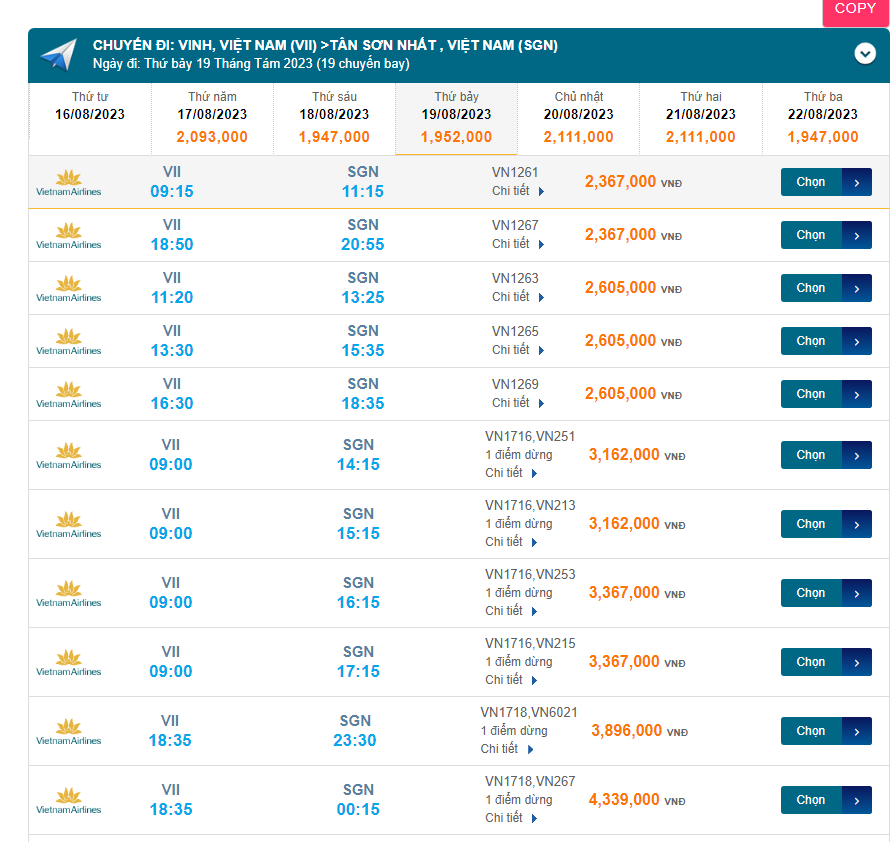Screen dimensions: 893x842
Task: Click arrow on Chọn button for 4,339,000 flight
Action: 857,800
